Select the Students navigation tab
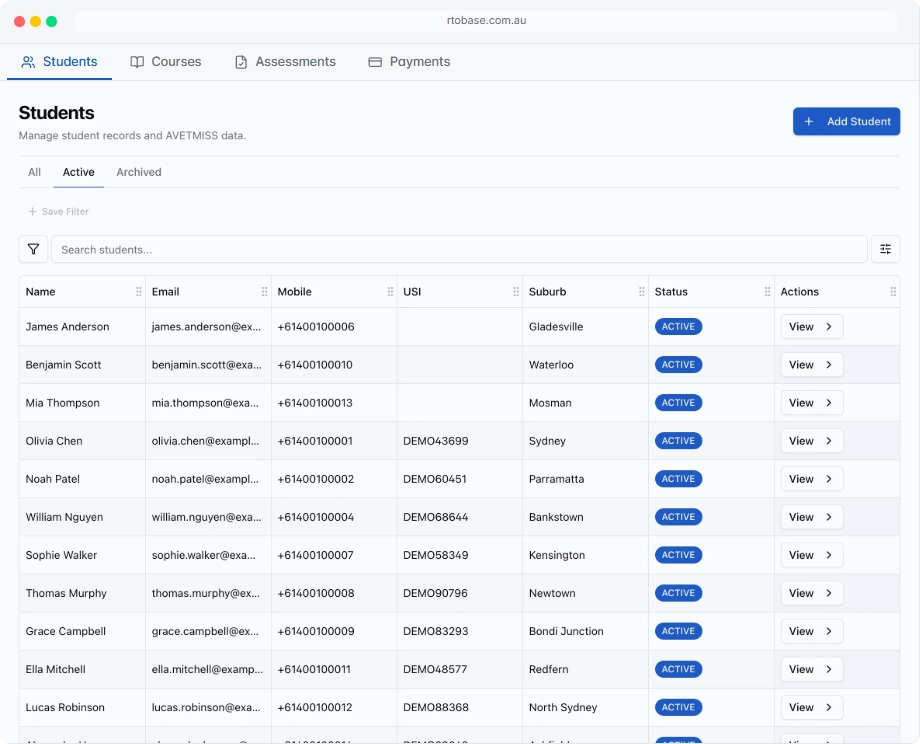Image resolution: width=920 pixels, height=744 pixels. click(59, 62)
